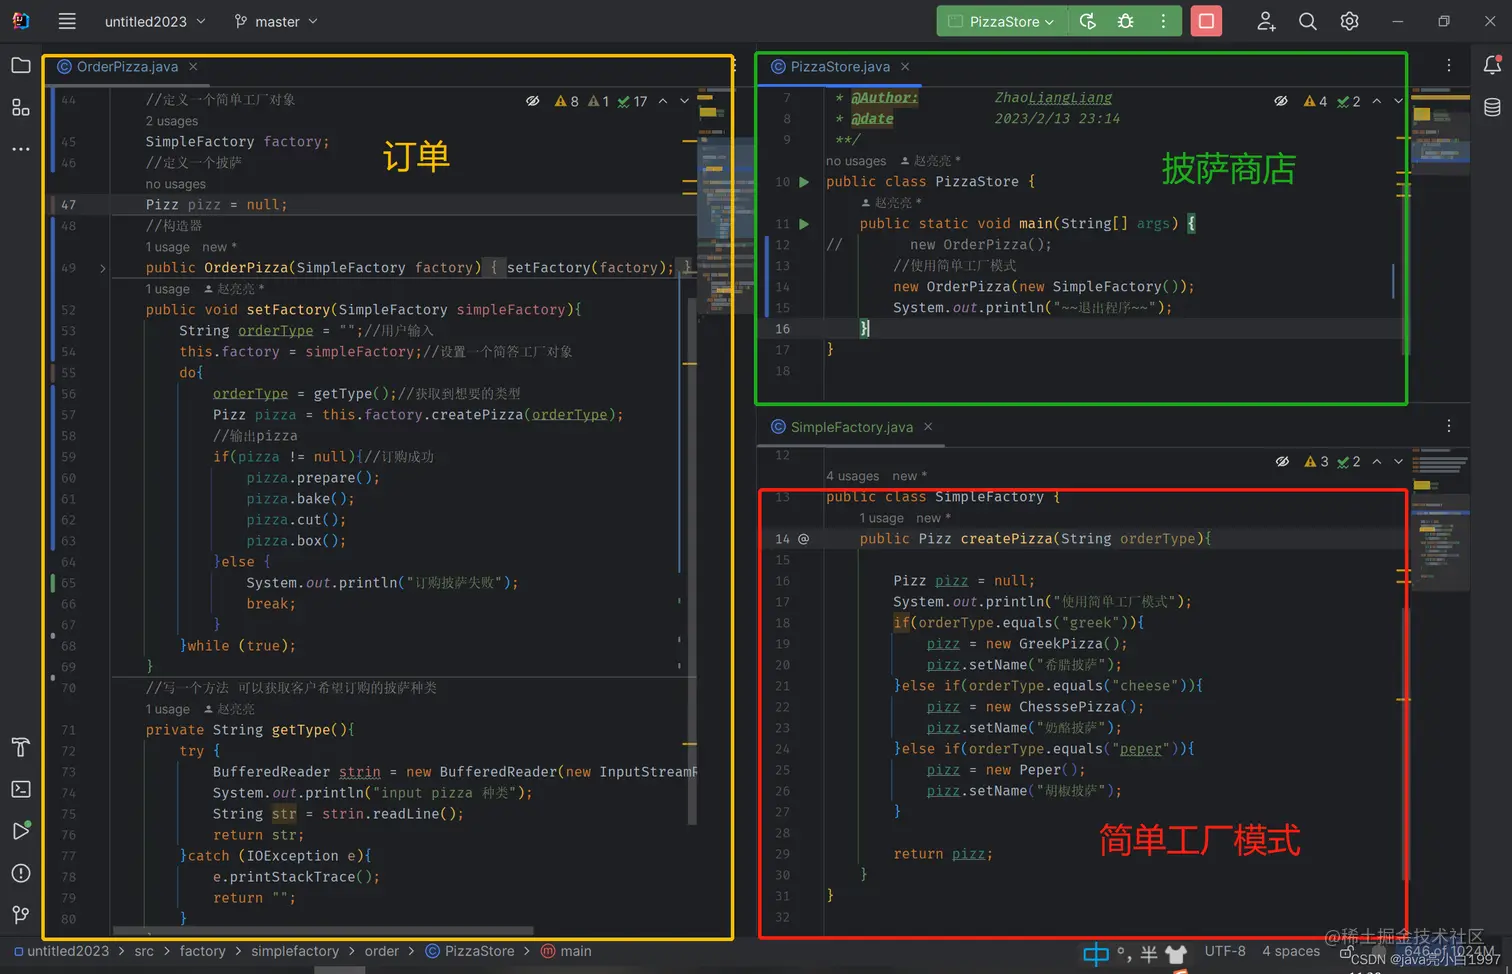Viewport: 1512px width, 974px height.
Task: Stop the running program
Action: 1206,21
